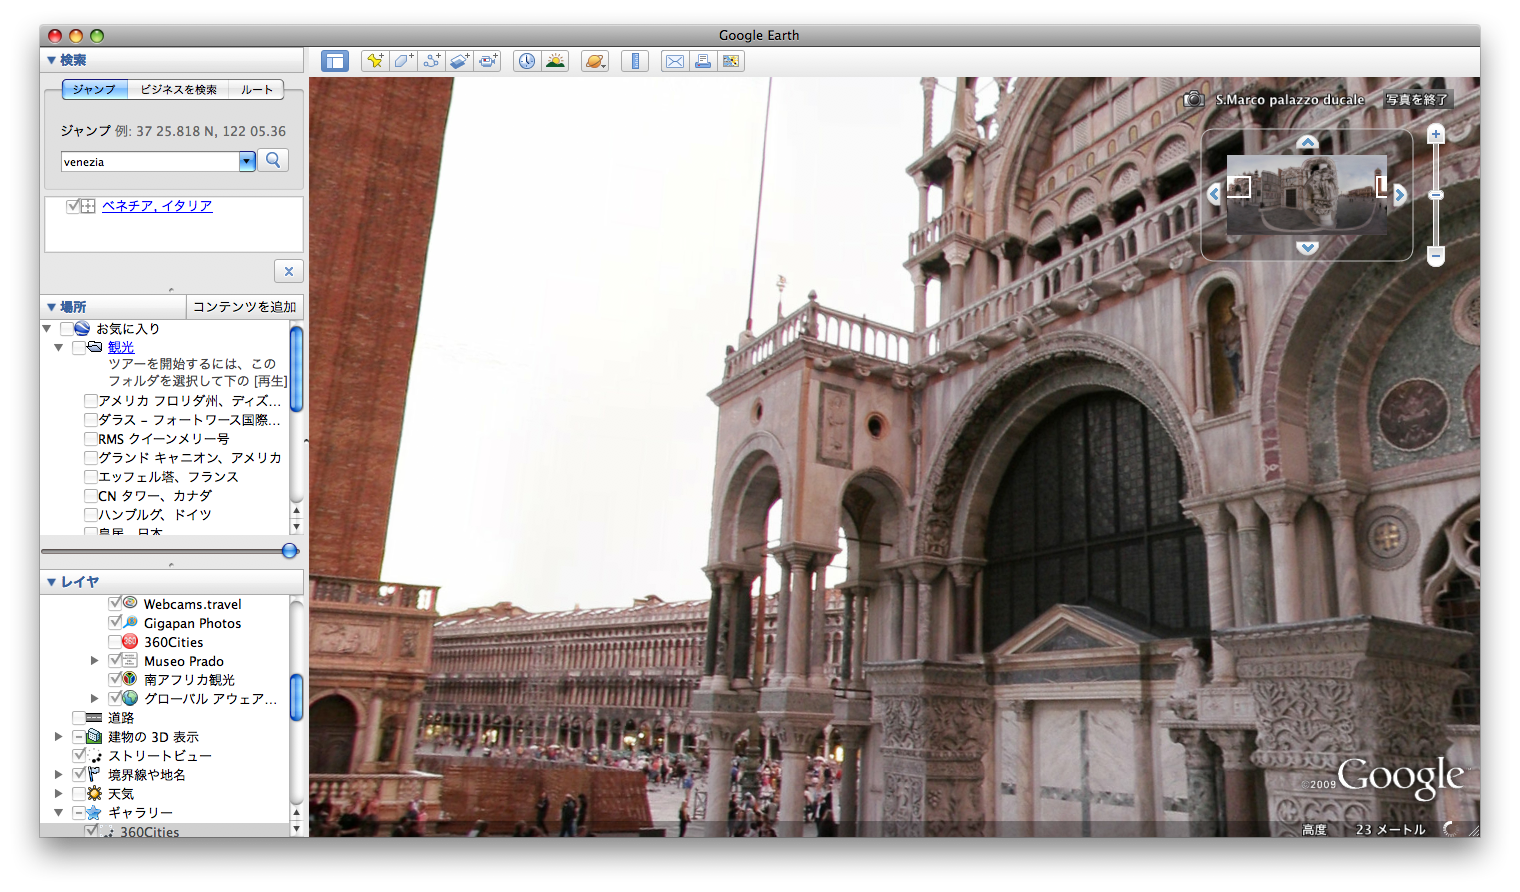The image size is (1520, 892).
Task: Toggle the Gigapan Photos checkbox
Action: pos(114,622)
